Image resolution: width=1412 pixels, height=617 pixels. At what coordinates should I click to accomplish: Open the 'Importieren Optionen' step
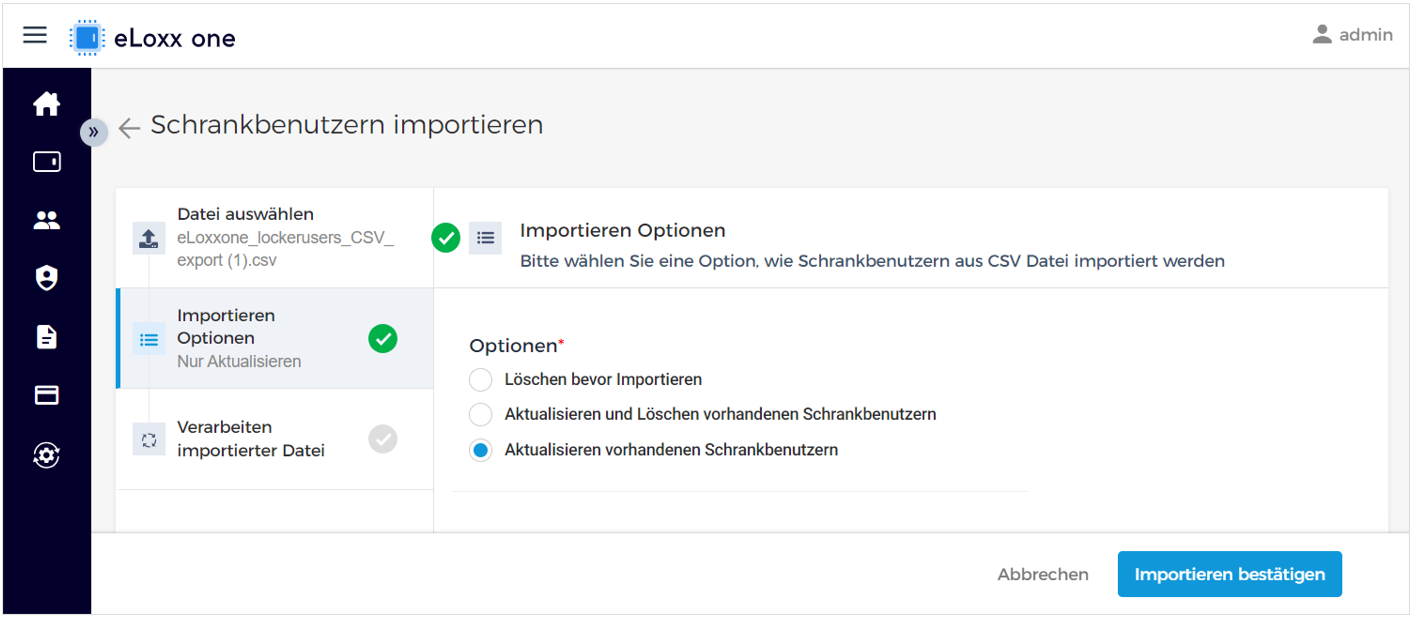(275, 339)
